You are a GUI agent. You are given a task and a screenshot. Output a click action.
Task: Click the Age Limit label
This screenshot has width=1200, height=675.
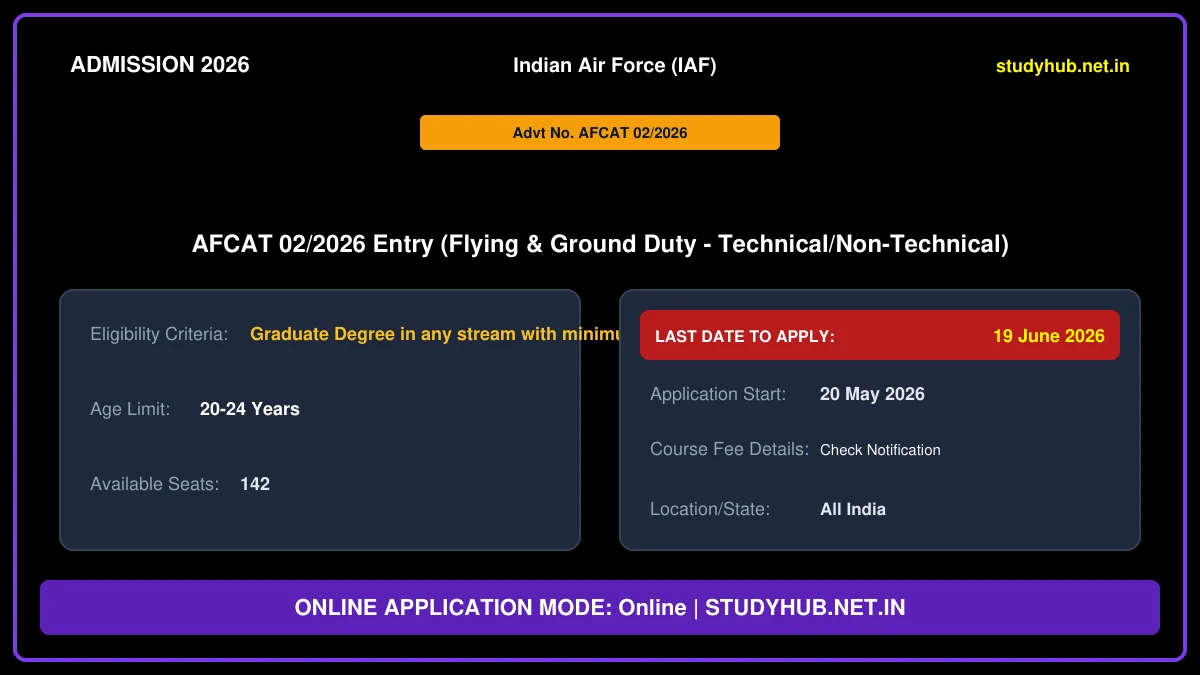pos(130,409)
